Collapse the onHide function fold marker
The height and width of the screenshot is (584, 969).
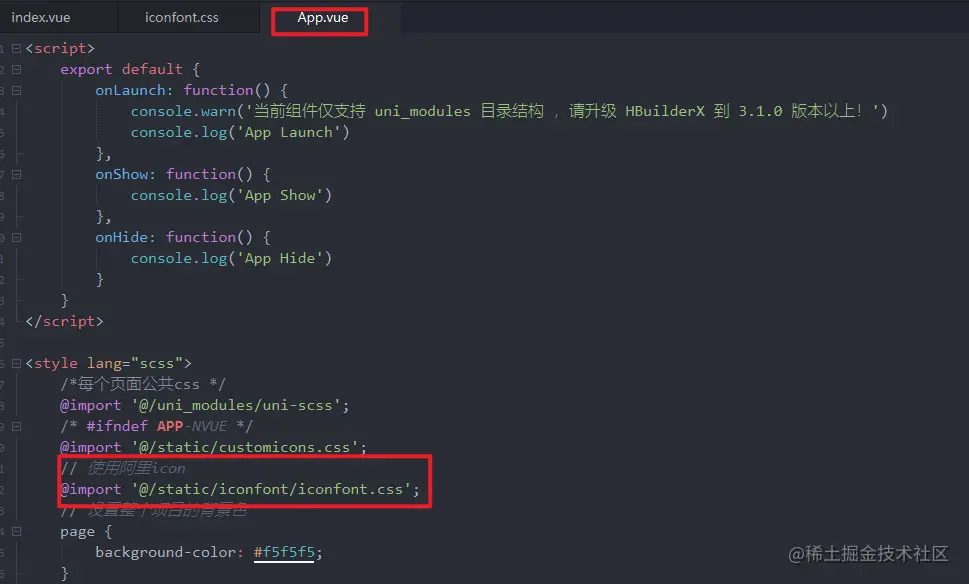(x=17, y=237)
